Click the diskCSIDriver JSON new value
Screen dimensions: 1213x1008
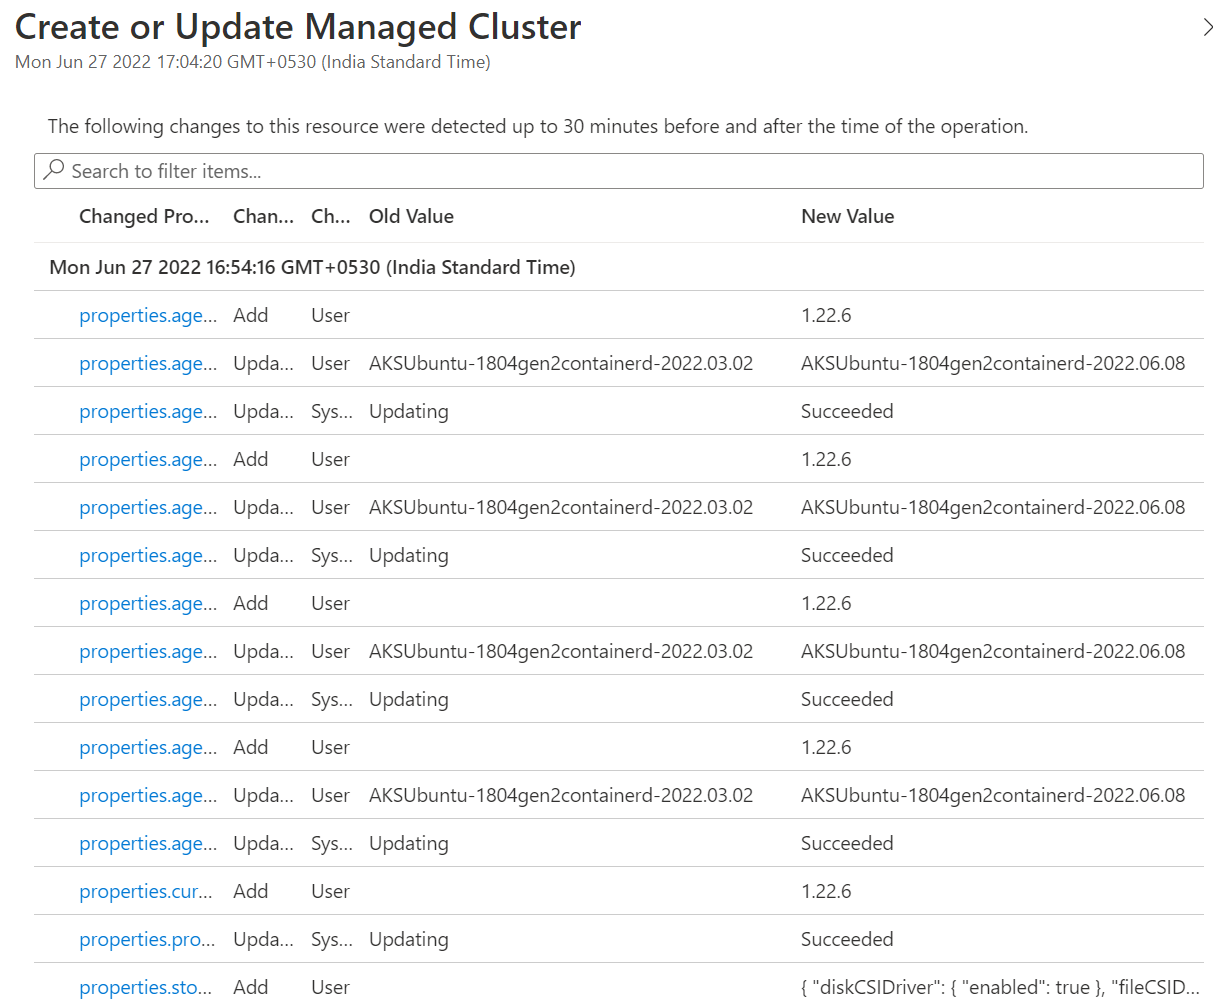coord(1000,987)
